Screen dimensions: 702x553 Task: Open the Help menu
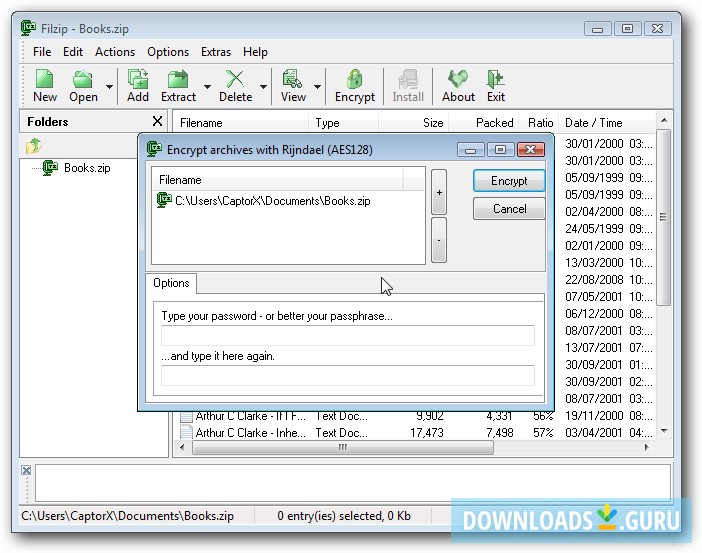pos(256,52)
